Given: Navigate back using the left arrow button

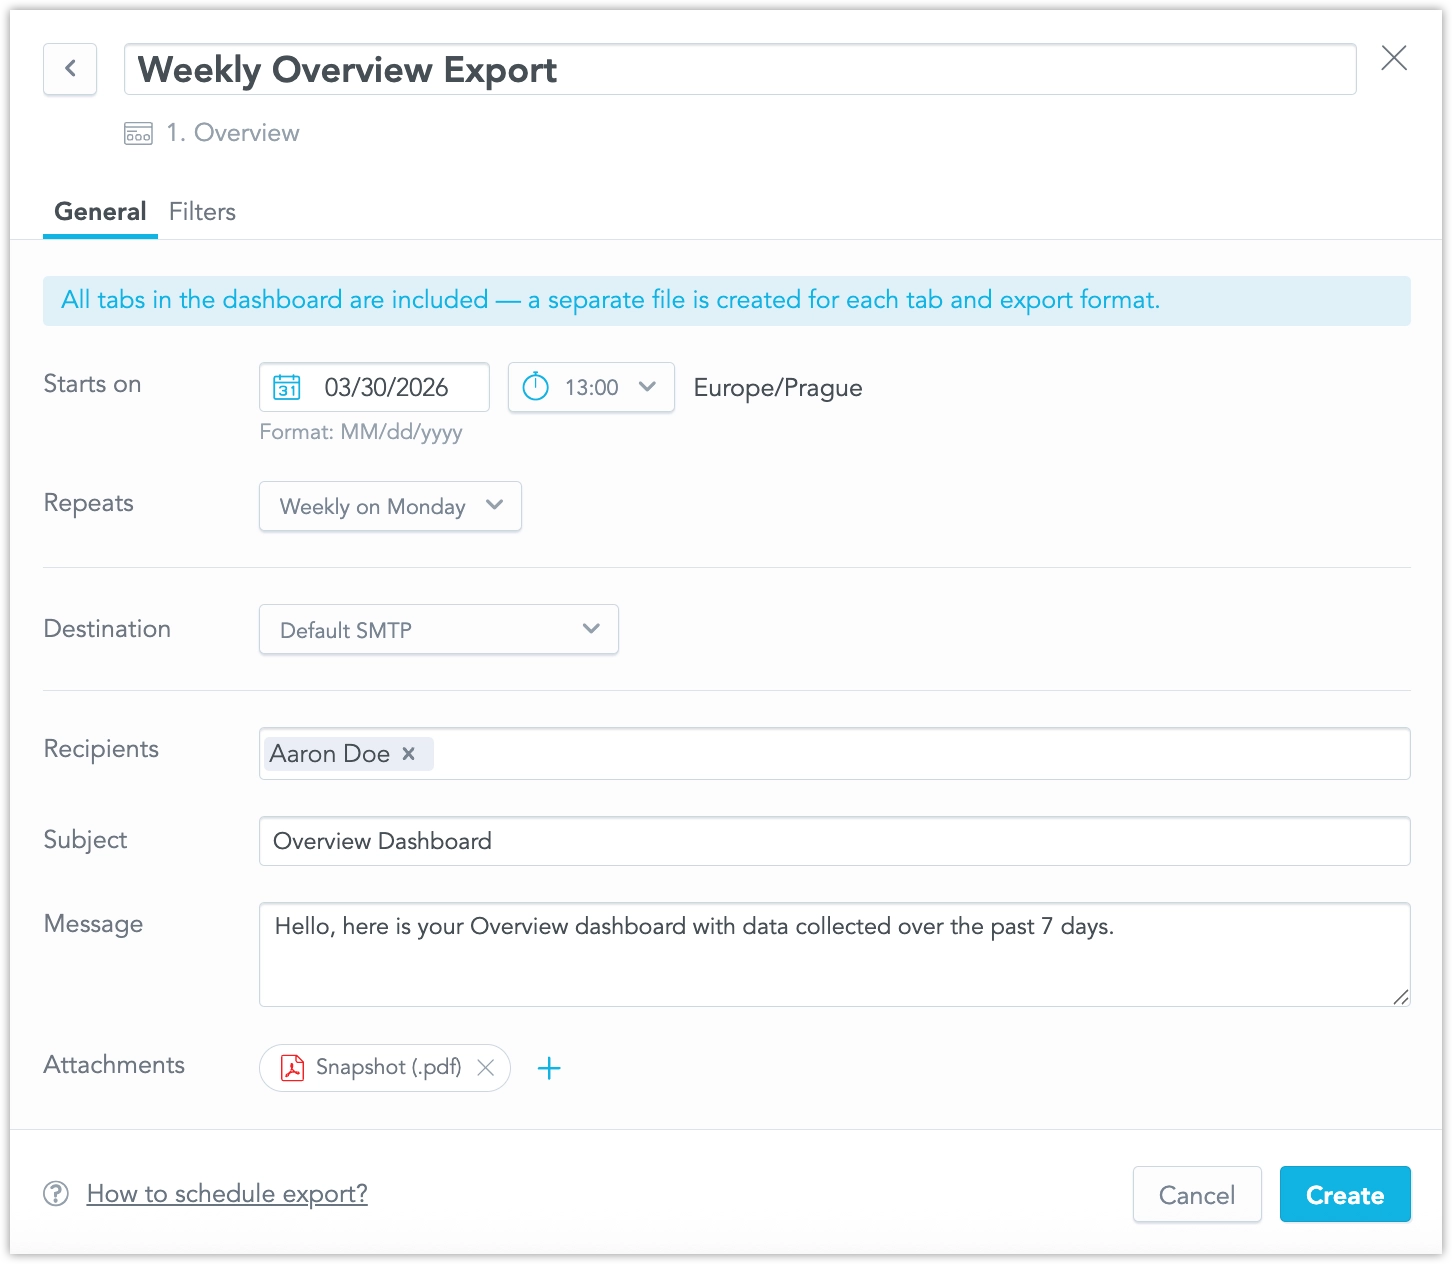Looking at the screenshot, I should 69,68.
